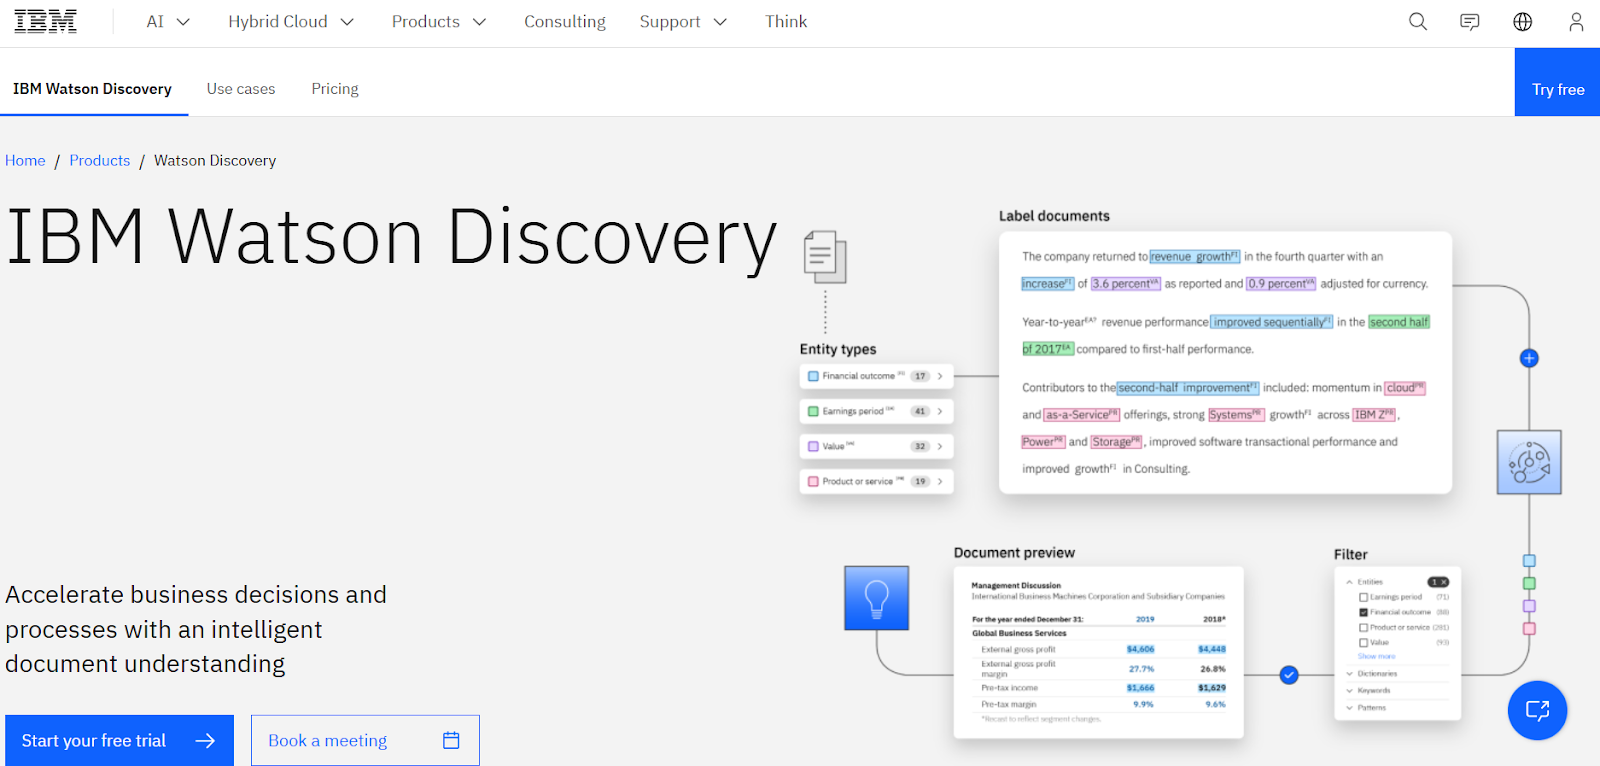Click Show more in the Filter panel
This screenshot has width=1600, height=766.
pos(1376,656)
